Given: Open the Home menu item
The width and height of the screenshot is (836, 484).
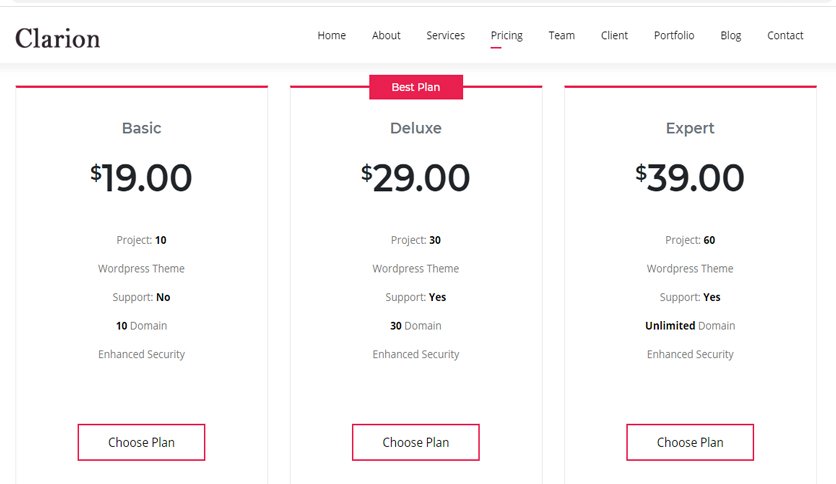Looking at the screenshot, I should tap(332, 35).
